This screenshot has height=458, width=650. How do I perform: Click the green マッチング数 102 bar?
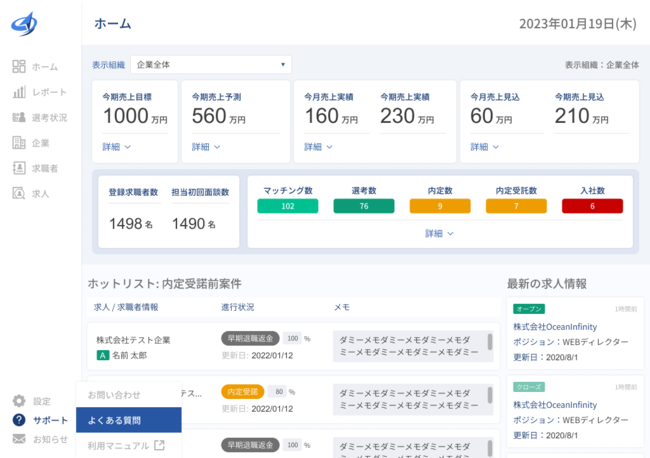(287, 207)
